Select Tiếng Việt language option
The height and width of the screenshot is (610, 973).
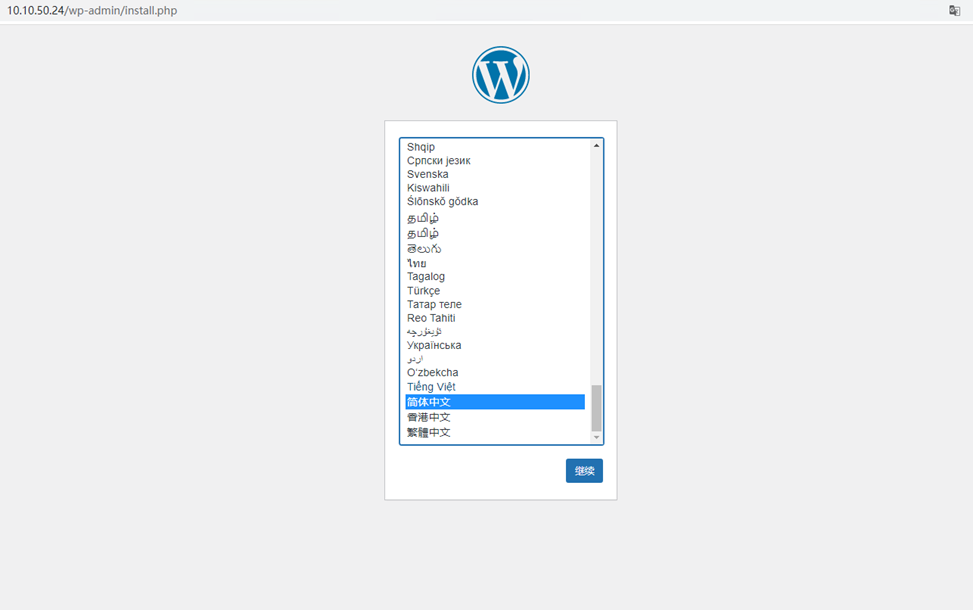495,387
